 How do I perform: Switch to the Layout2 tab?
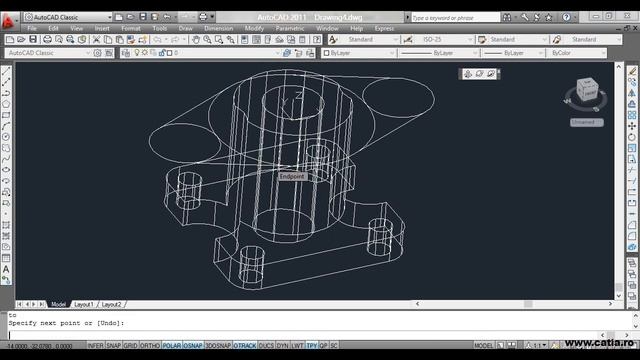(x=111, y=304)
